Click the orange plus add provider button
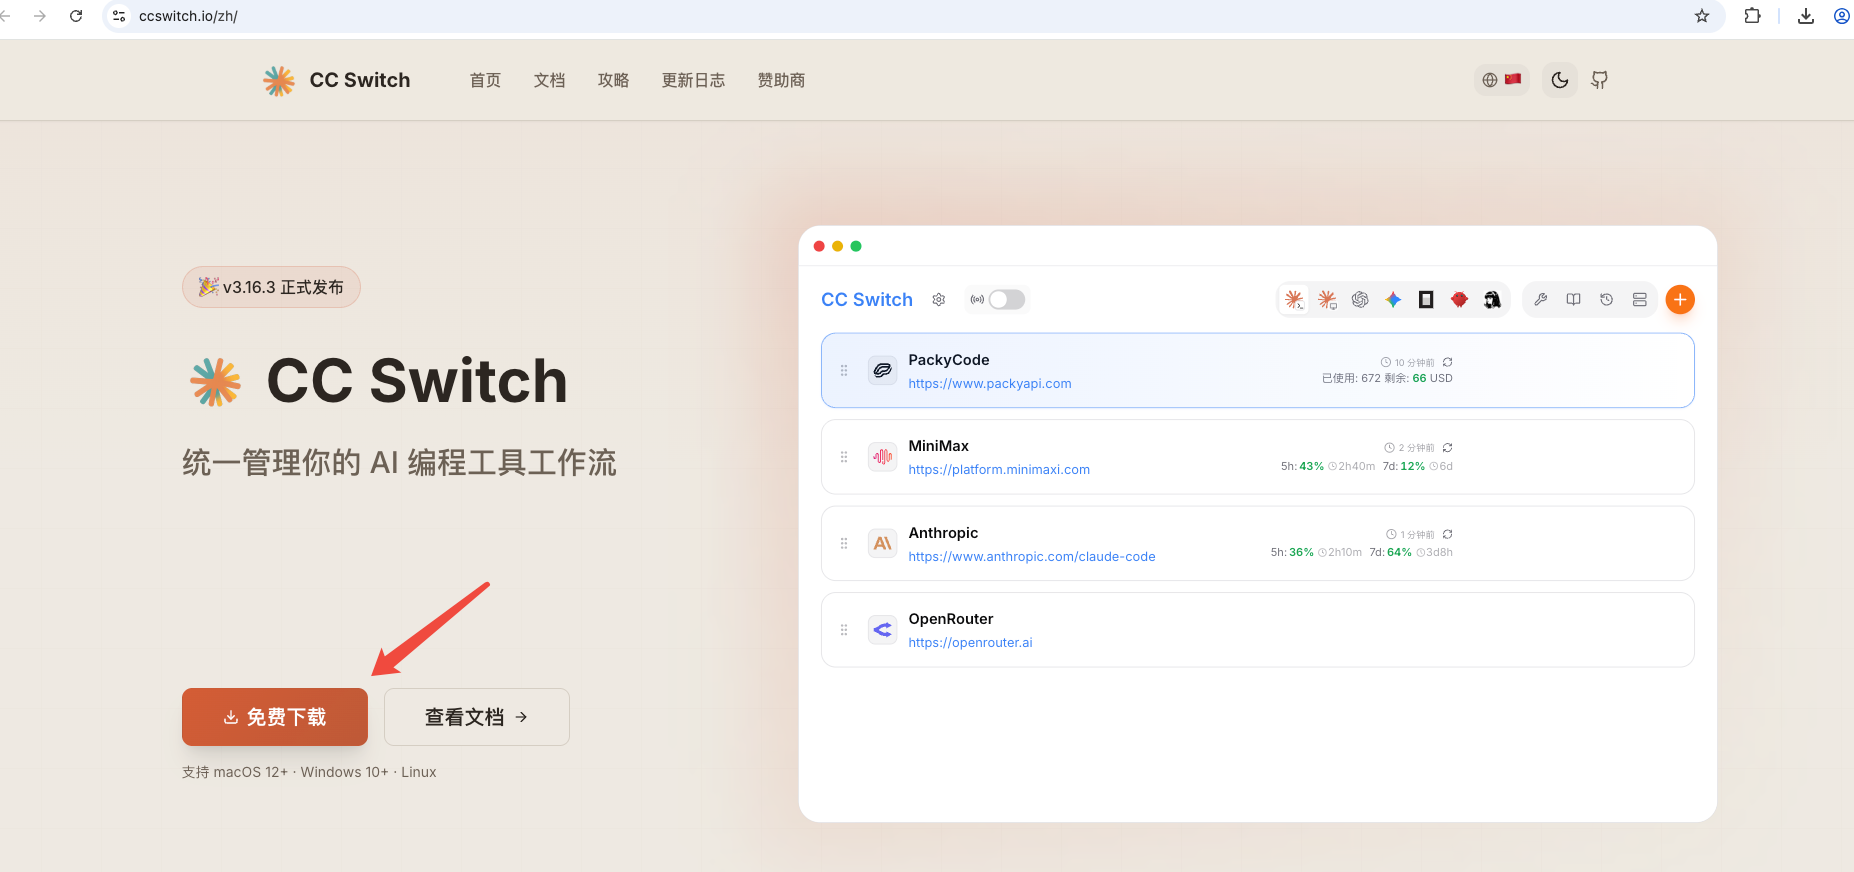 1680,299
